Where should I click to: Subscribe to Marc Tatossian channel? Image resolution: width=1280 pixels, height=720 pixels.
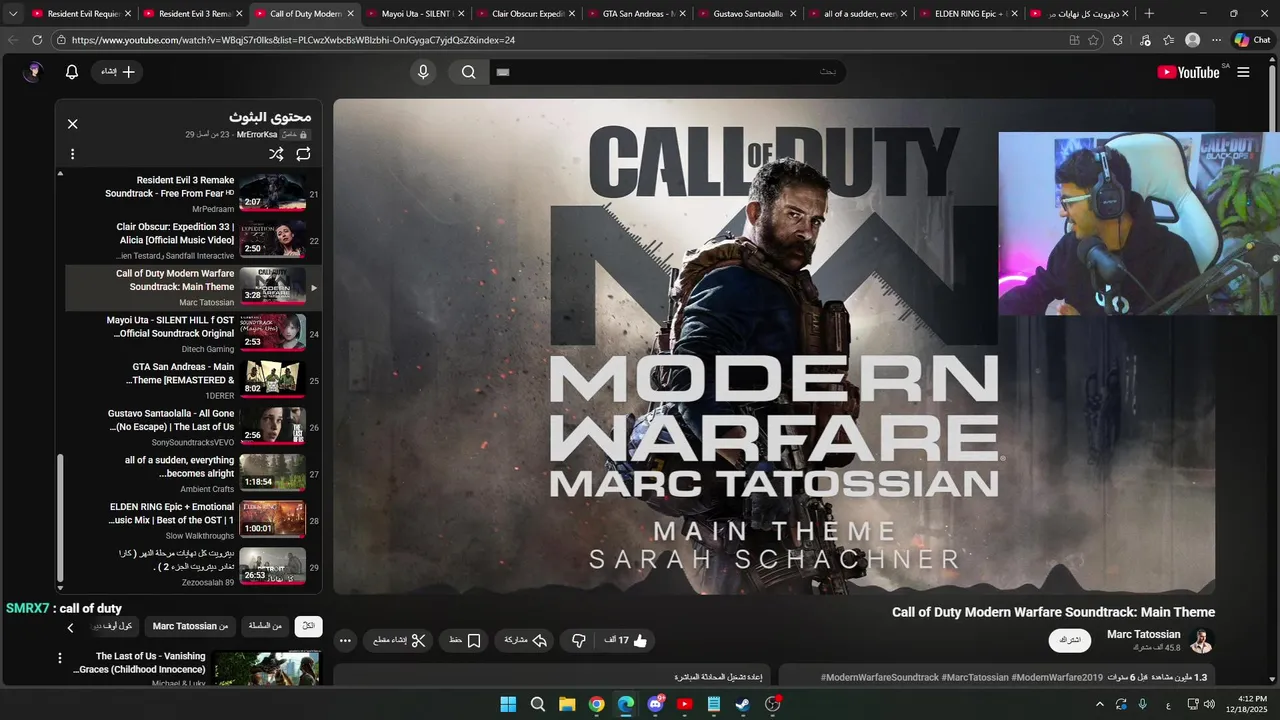tap(1070, 640)
